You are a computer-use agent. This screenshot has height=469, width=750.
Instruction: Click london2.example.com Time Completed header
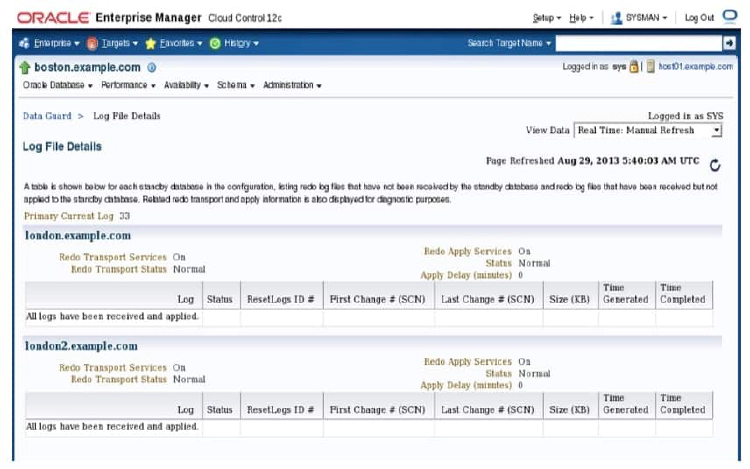point(683,404)
